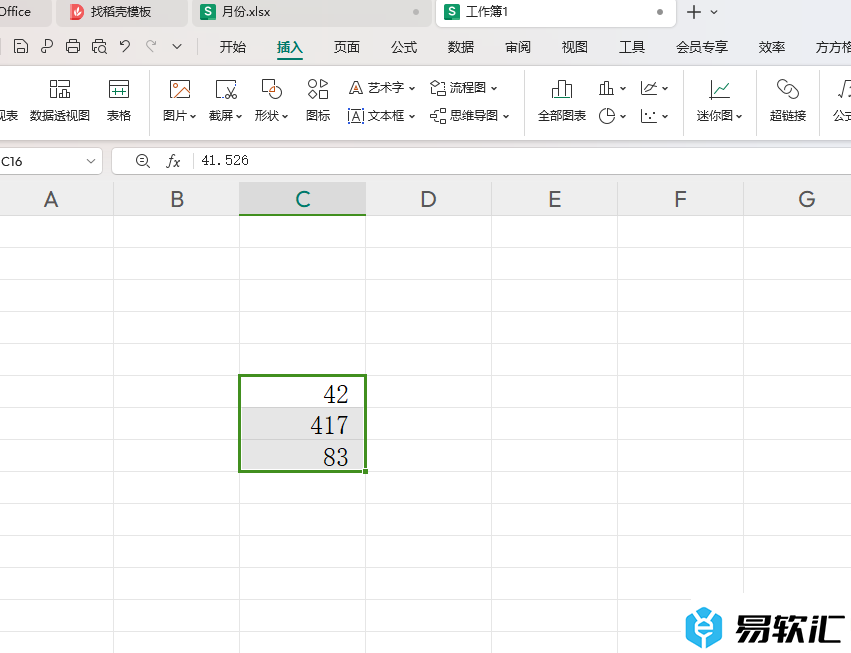Expand the Name Box dropdown arrow
The image size is (851, 653).
(x=91, y=161)
